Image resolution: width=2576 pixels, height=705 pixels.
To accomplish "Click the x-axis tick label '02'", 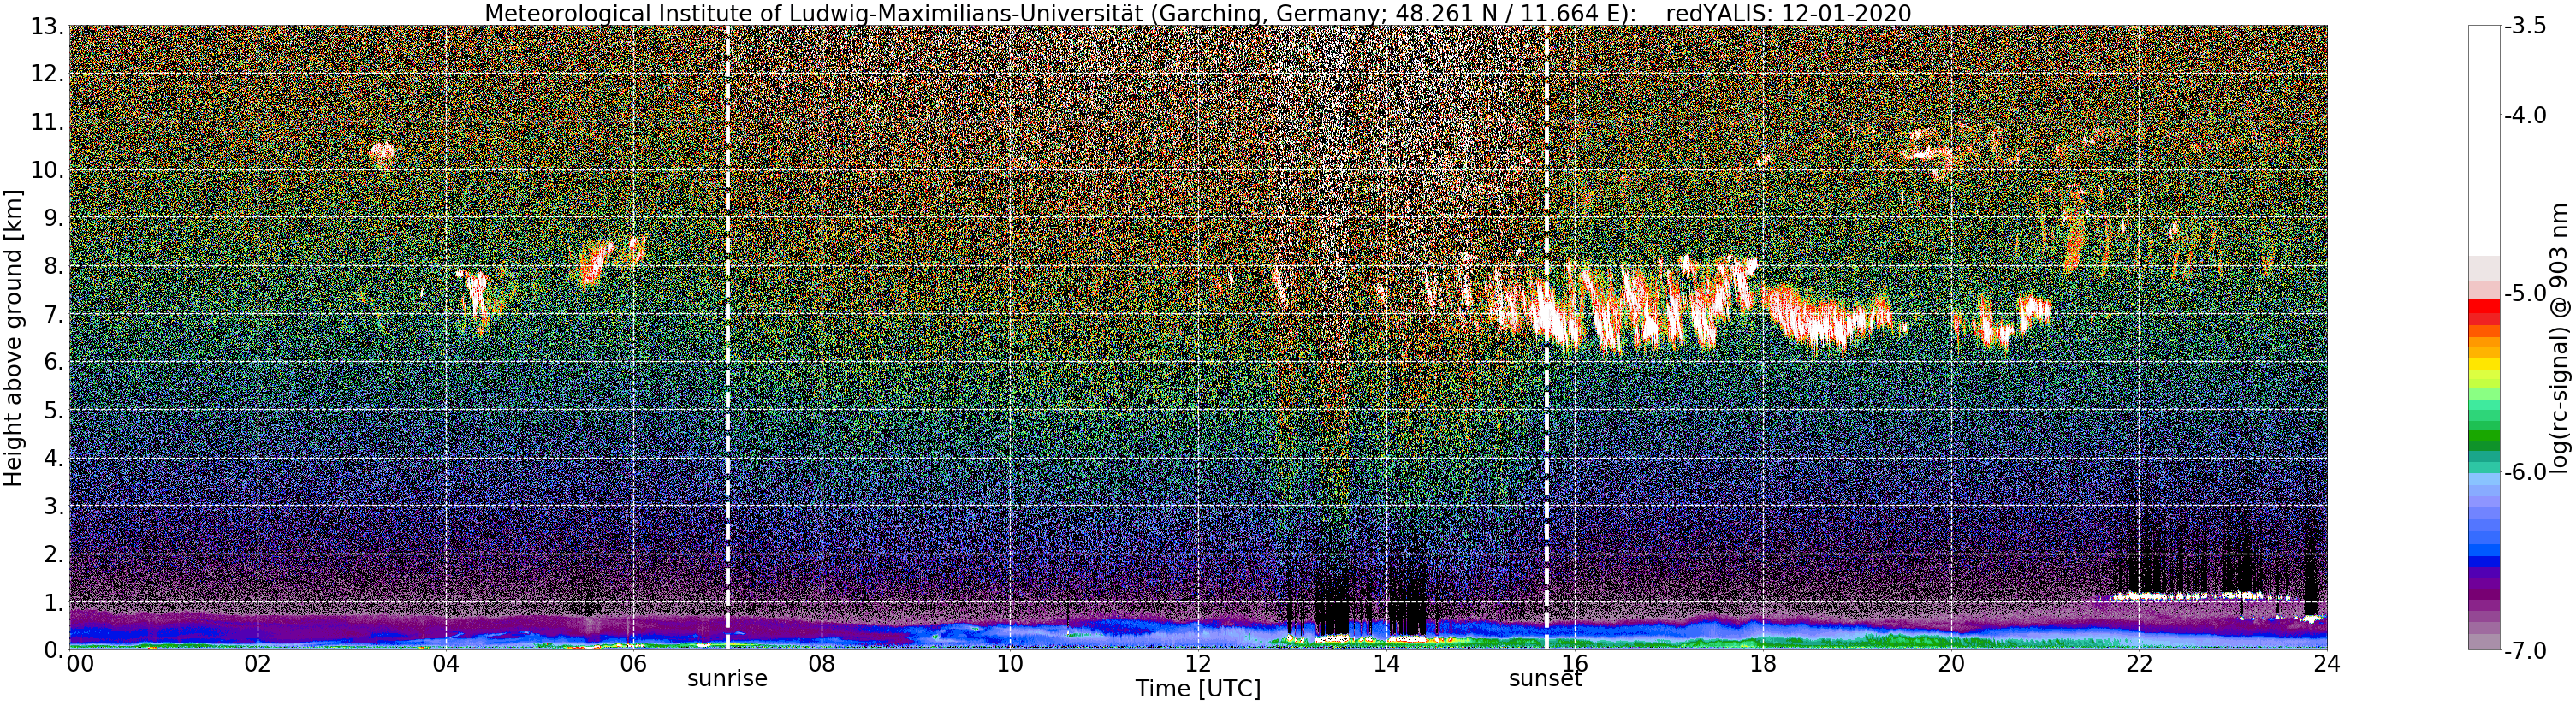I will click(x=258, y=664).
